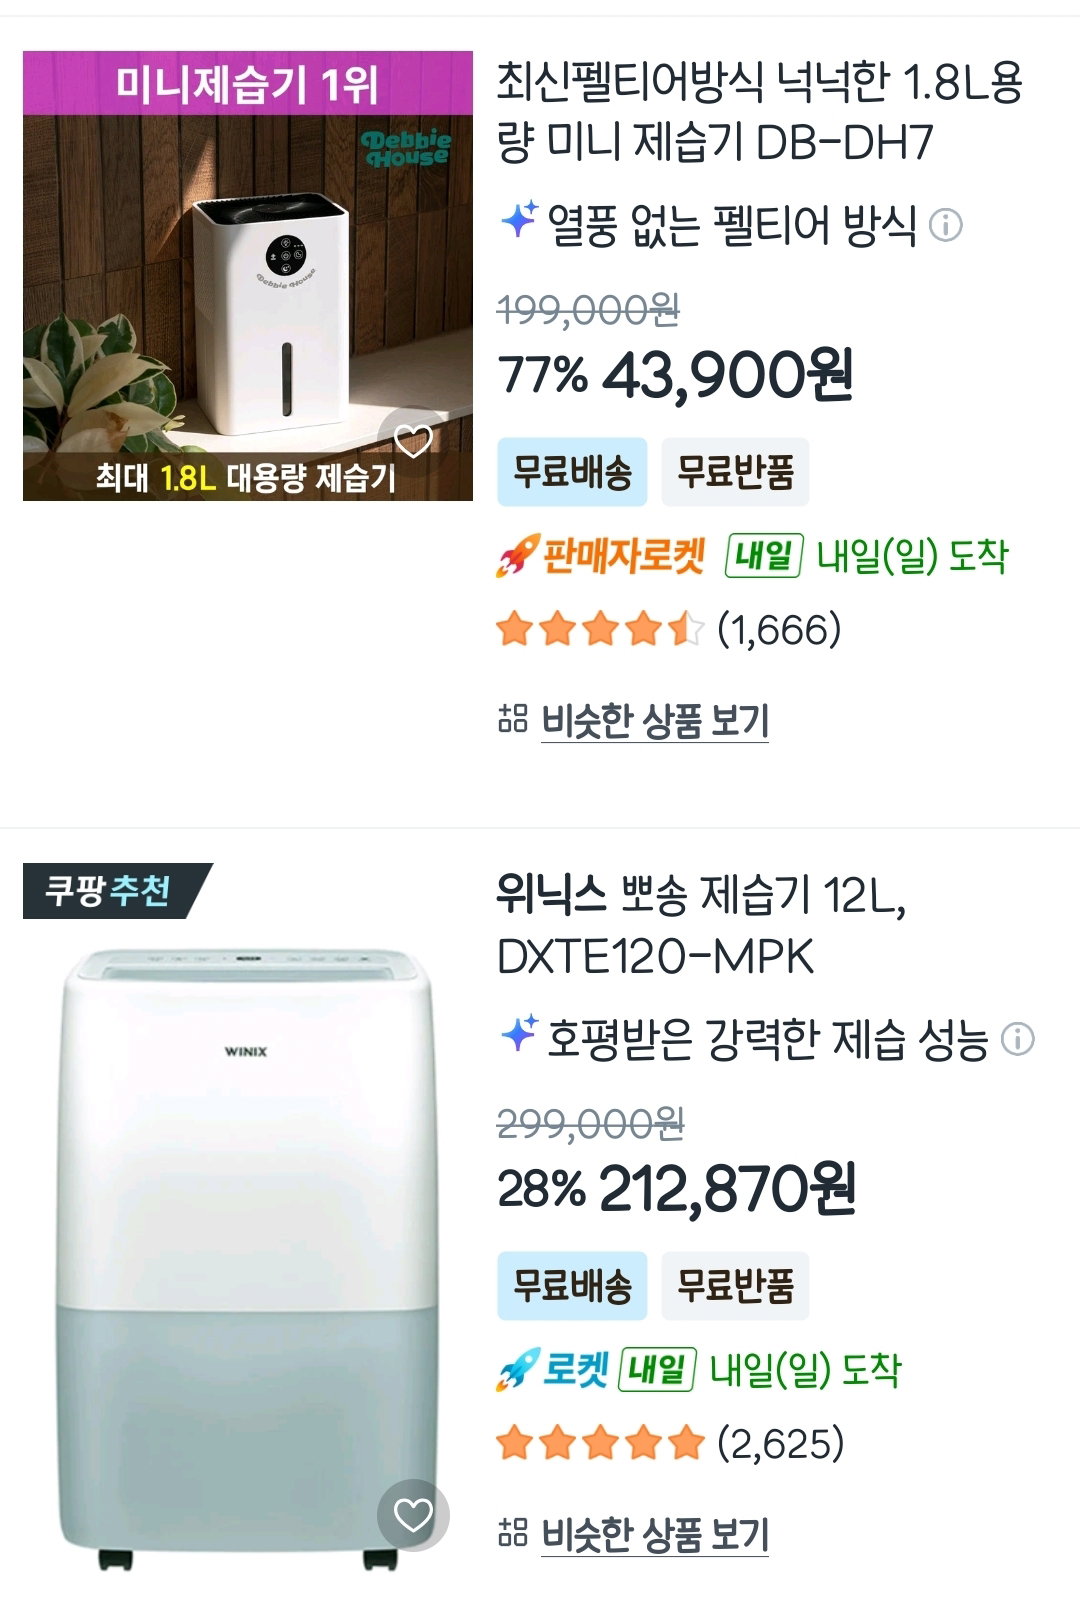Toggle wishlist heart on Winix dehumidifier image
This screenshot has height=1617, width=1080.
point(413,1516)
